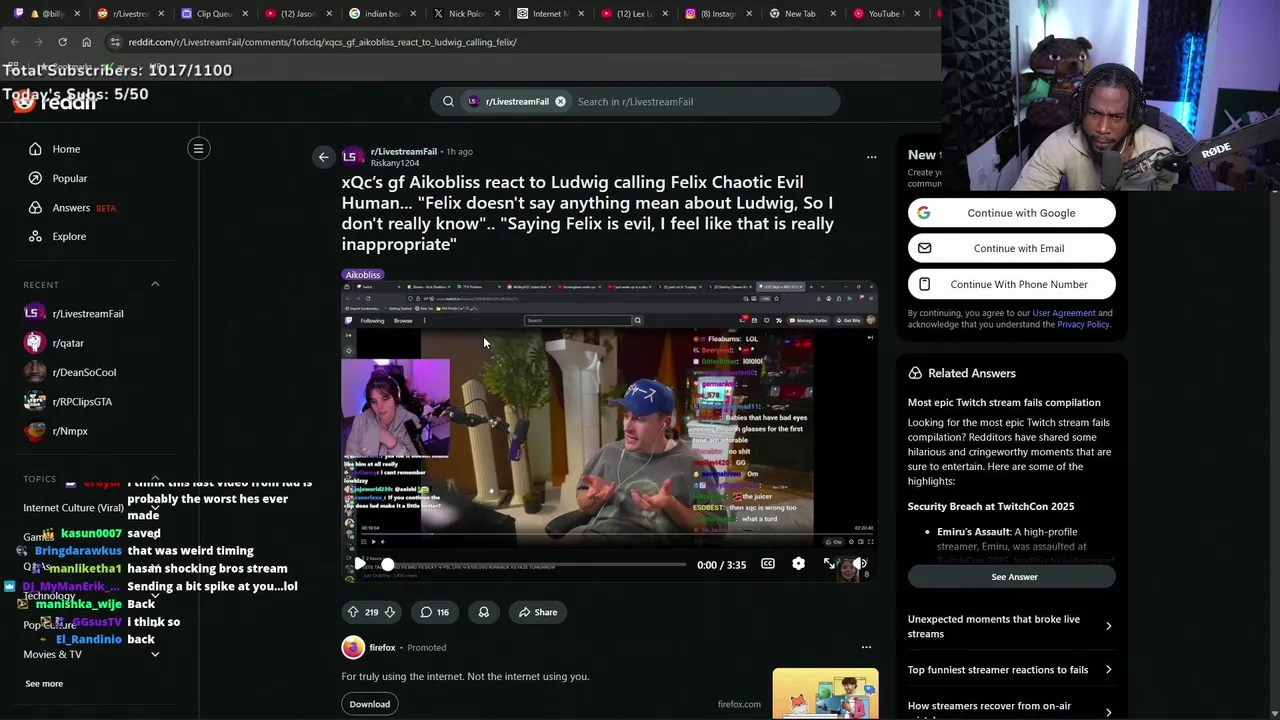Continue With Phone Number sign-in
This screenshot has width=1280, height=720.
[x=1011, y=284]
